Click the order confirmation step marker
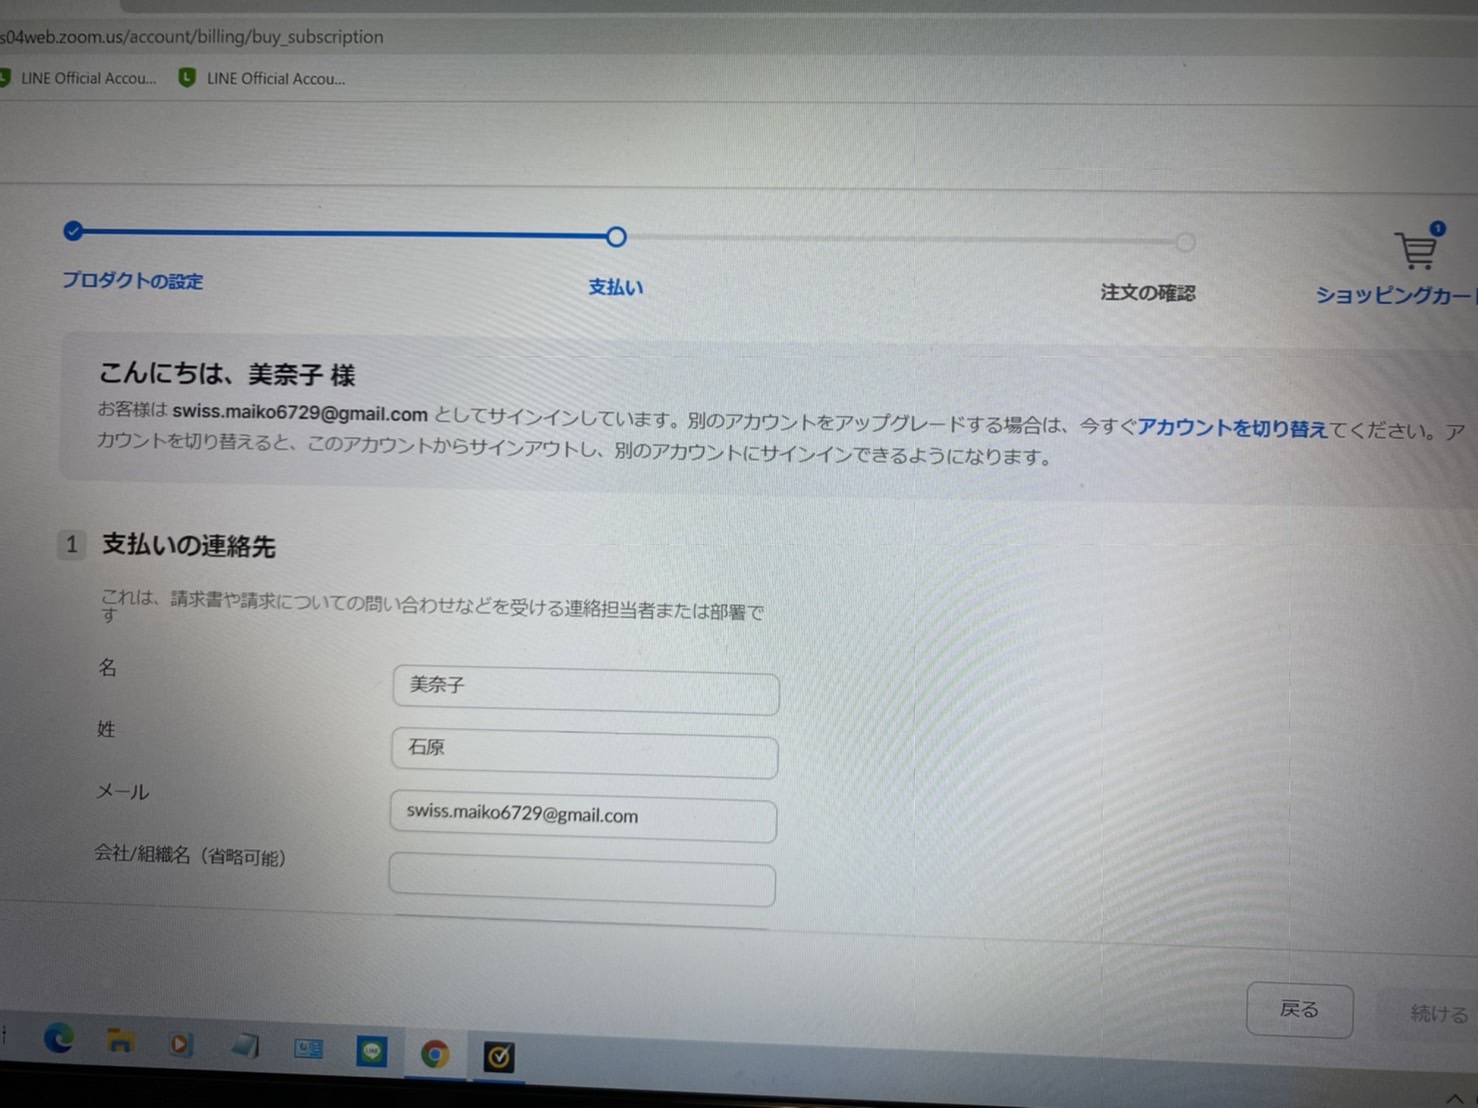Screen dimensions: 1478x1108 (x=1185, y=242)
